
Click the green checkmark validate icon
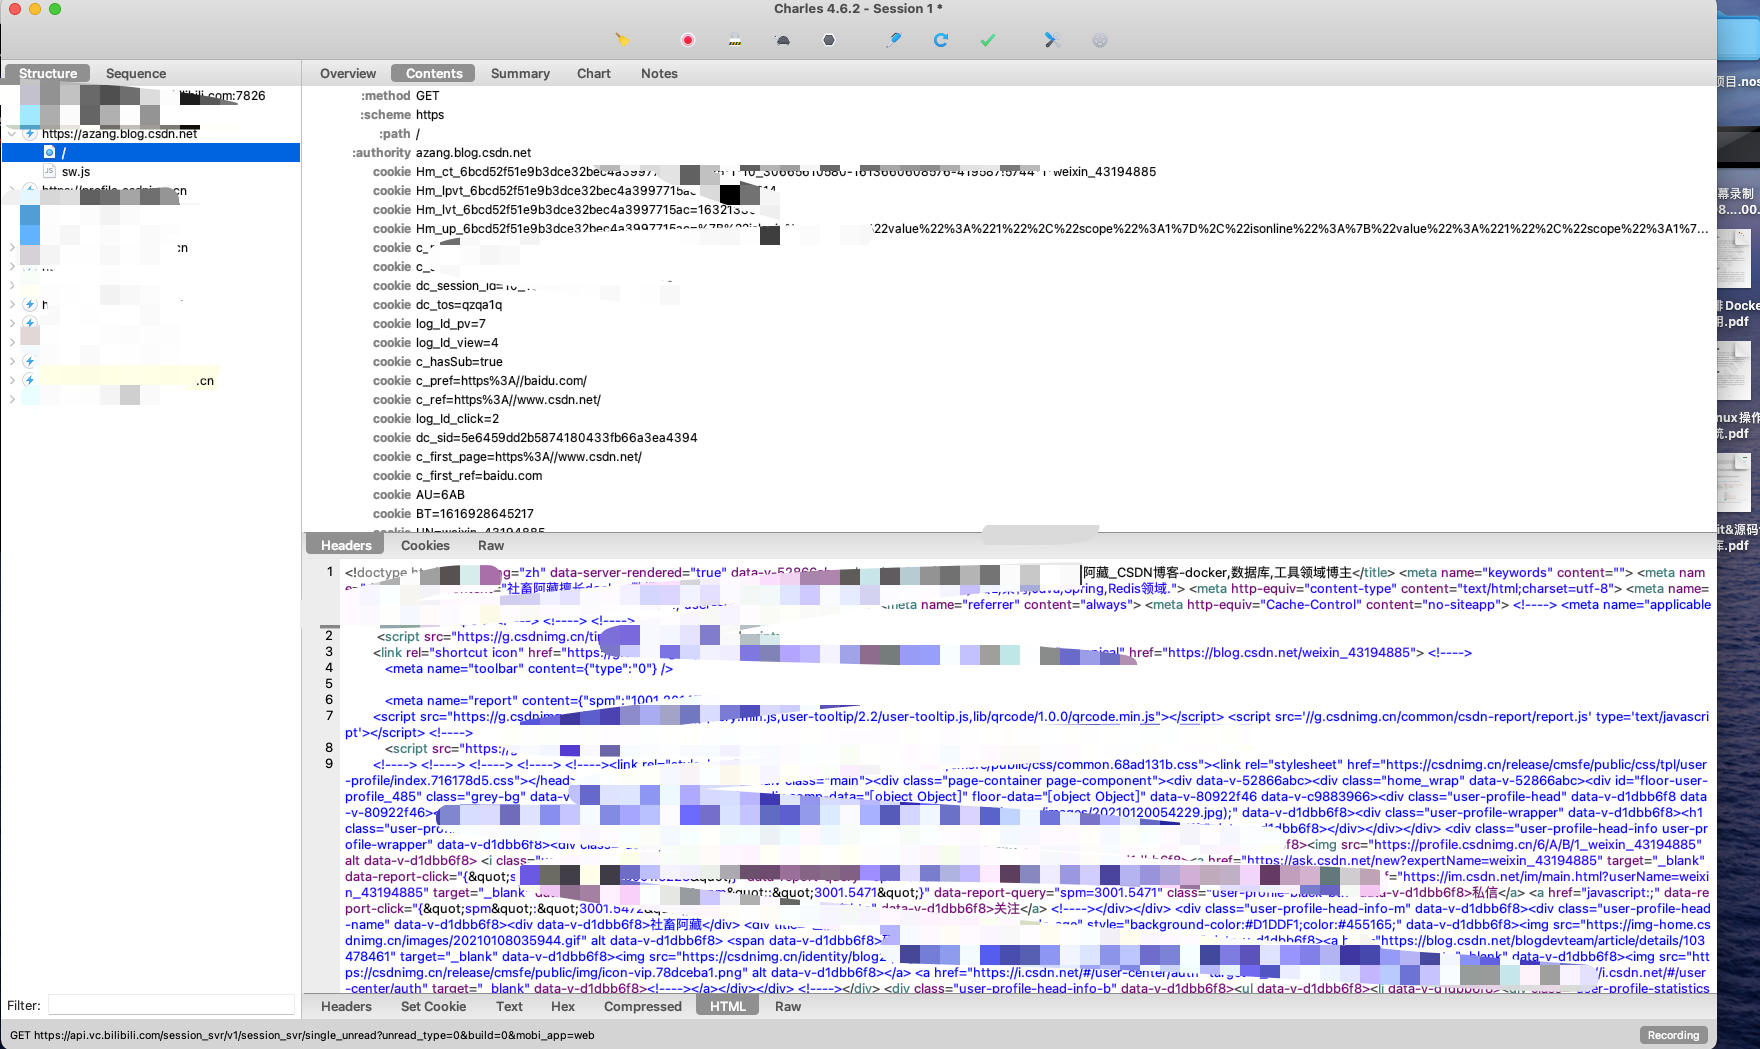point(988,40)
